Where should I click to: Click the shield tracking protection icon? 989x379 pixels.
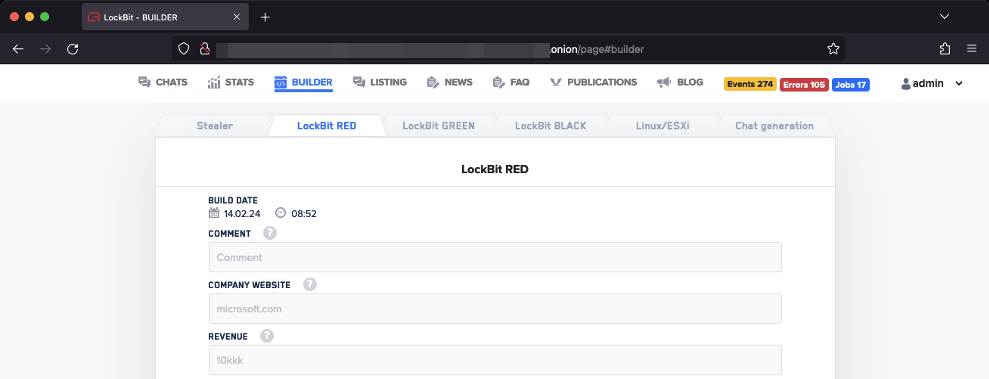click(x=183, y=49)
